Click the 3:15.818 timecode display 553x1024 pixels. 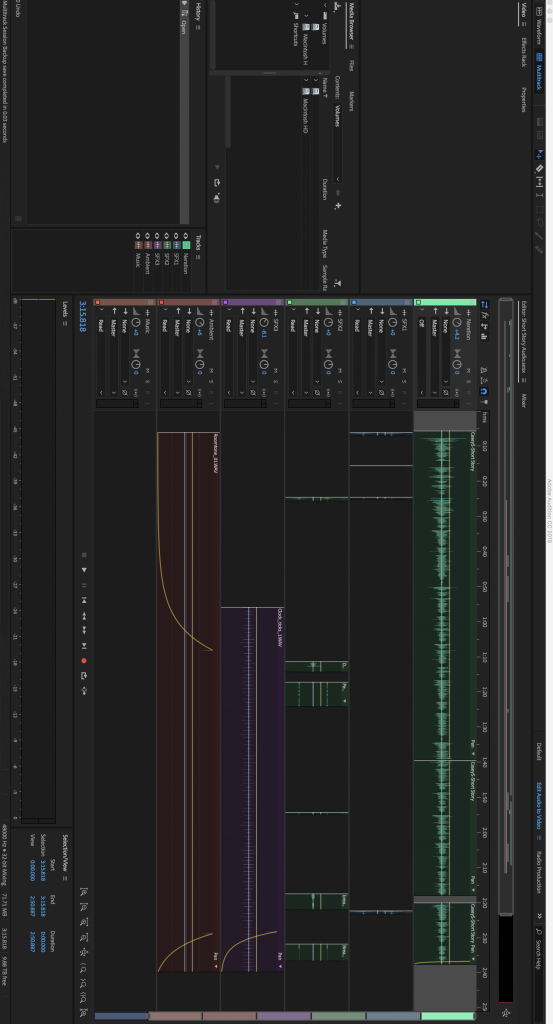click(x=84, y=315)
